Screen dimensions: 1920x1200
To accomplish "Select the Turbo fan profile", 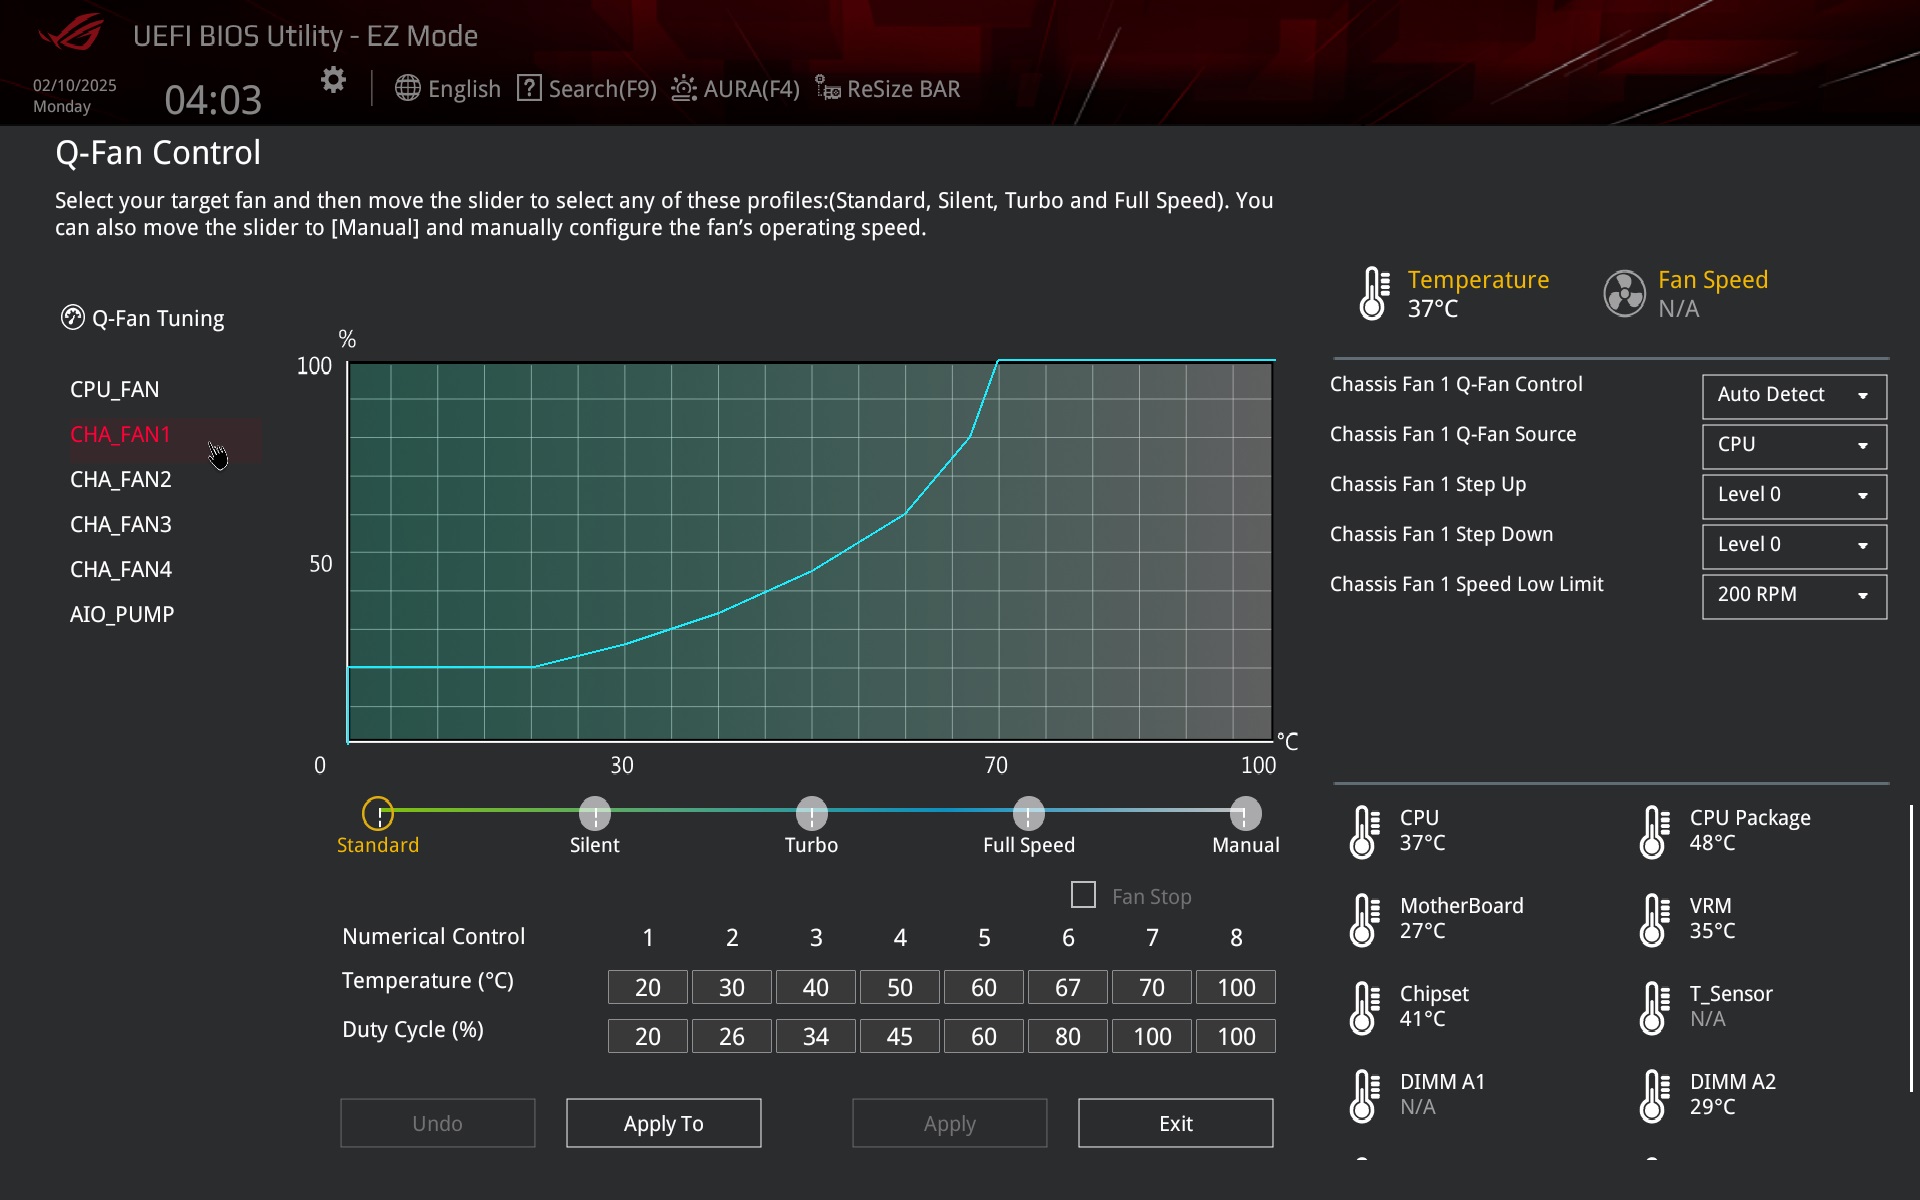I will click(811, 813).
